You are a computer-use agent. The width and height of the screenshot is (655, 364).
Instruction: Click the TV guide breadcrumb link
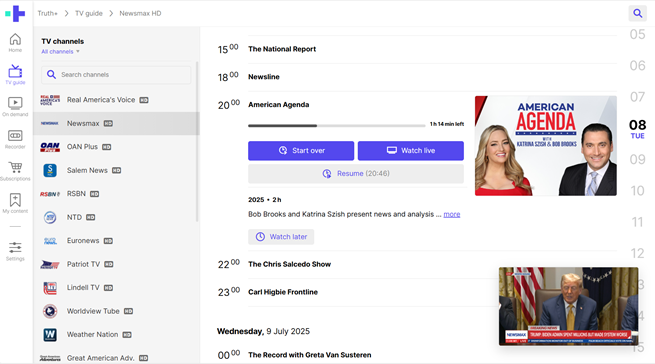tap(89, 13)
